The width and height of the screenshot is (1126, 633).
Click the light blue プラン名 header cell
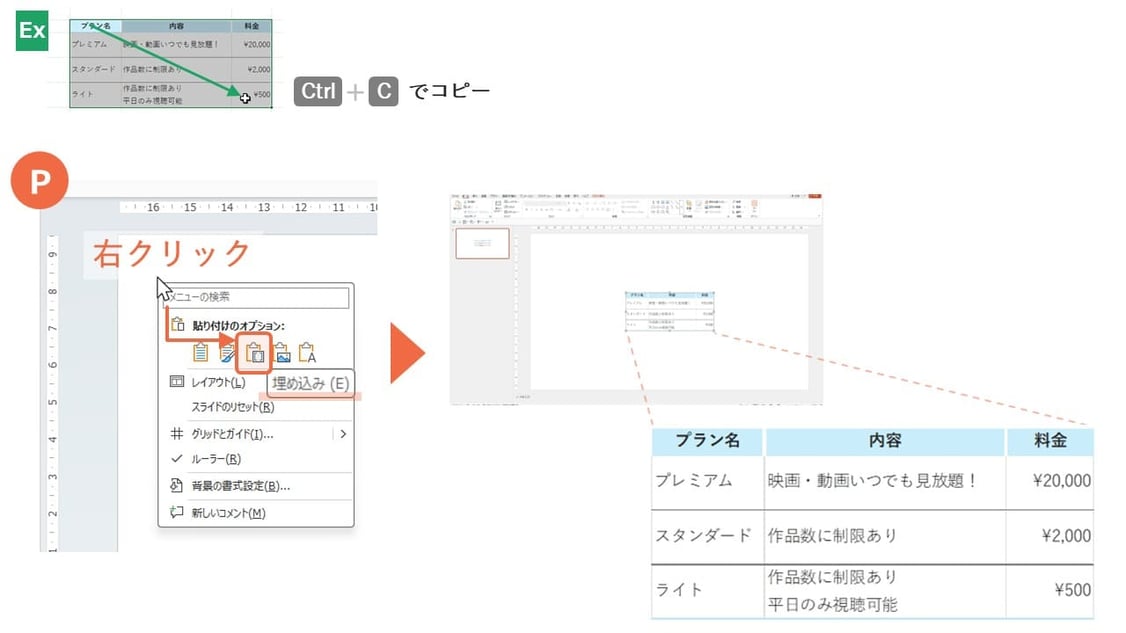(707, 441)
